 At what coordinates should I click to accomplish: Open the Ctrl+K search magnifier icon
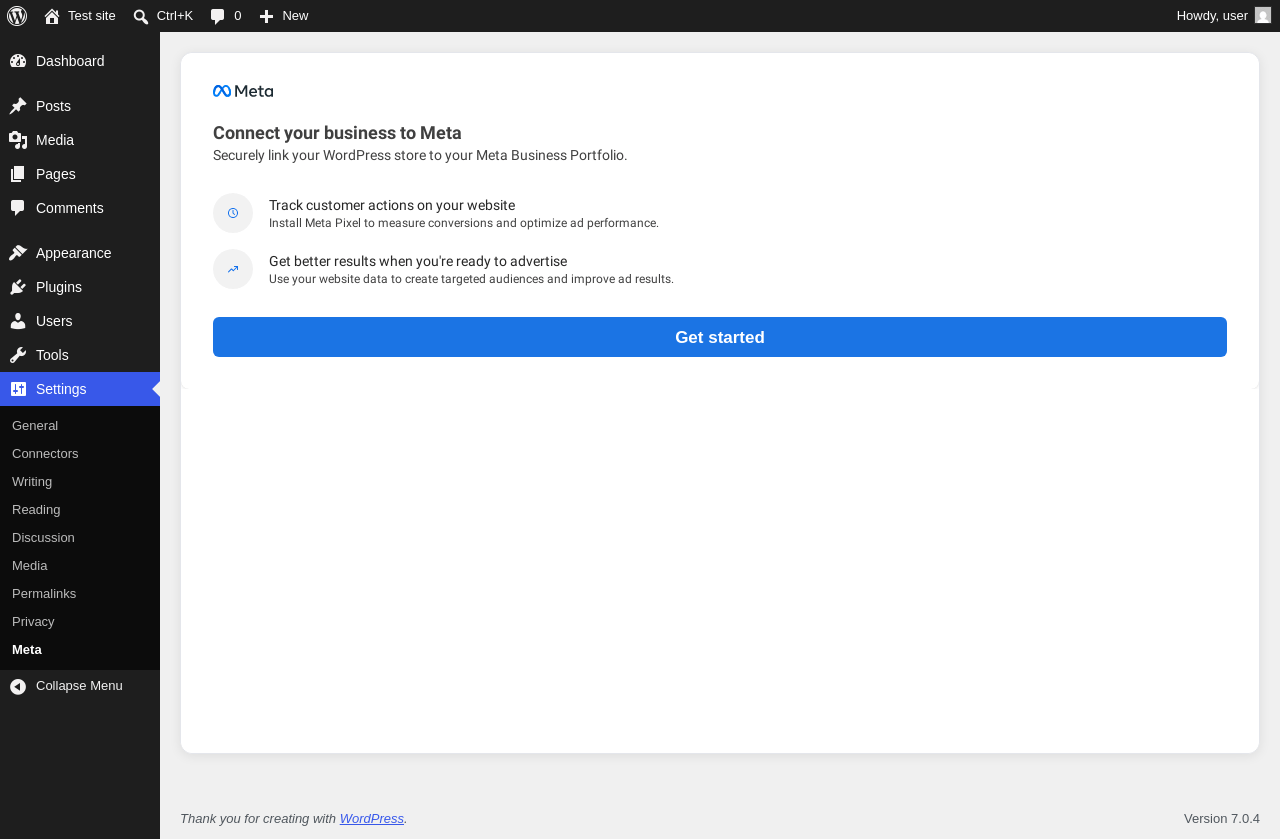(141, 16)
